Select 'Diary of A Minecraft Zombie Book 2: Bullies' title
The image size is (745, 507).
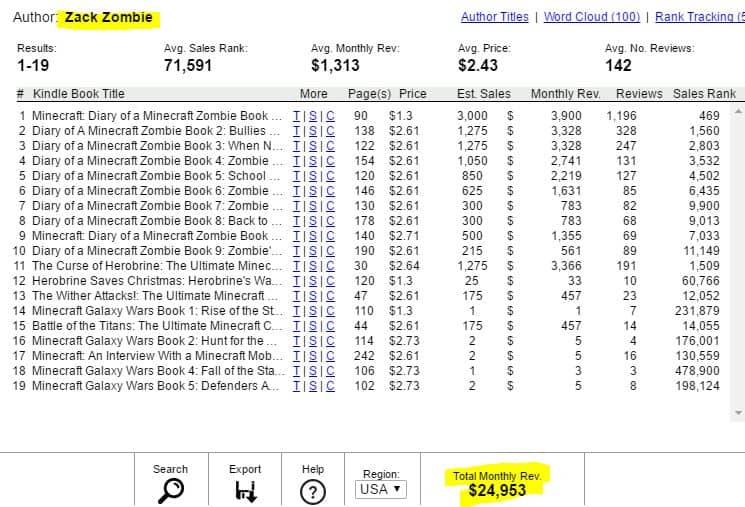(x=156, y=131)
